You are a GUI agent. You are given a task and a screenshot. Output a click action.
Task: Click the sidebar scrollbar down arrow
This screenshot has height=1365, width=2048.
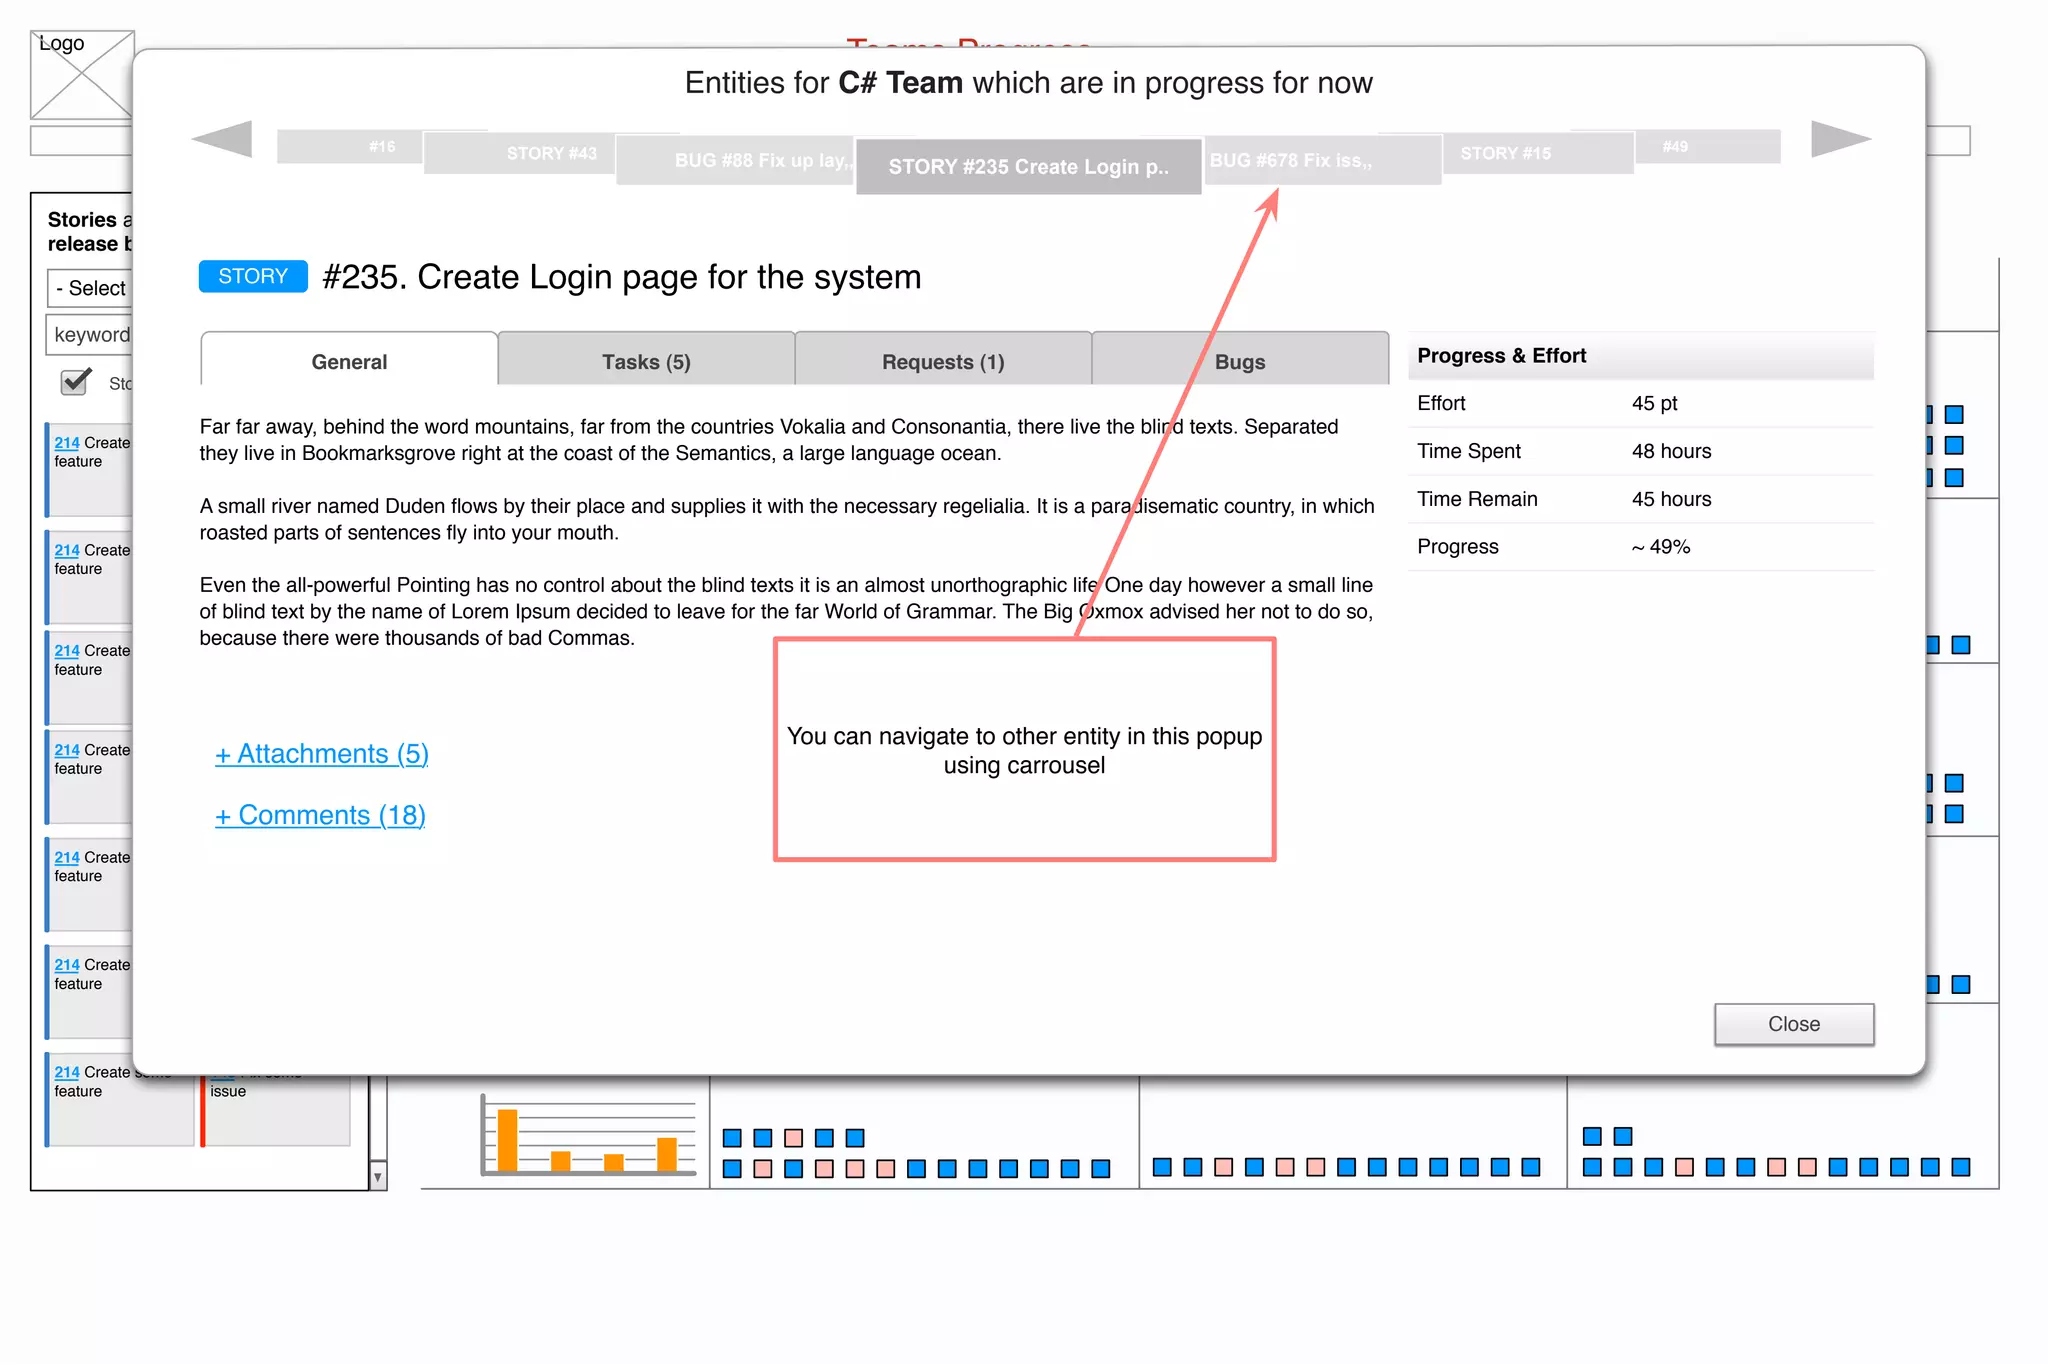click(378, 1177)
